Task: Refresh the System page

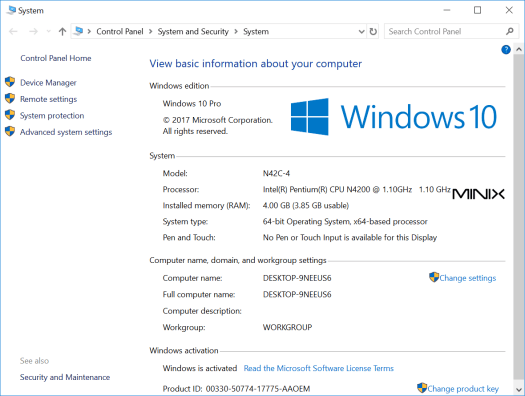Action: [373, 31]
